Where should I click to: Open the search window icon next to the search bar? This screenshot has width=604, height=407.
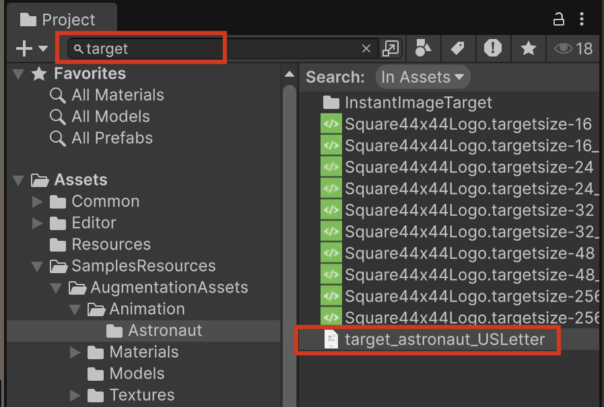(x=390, y=48)
